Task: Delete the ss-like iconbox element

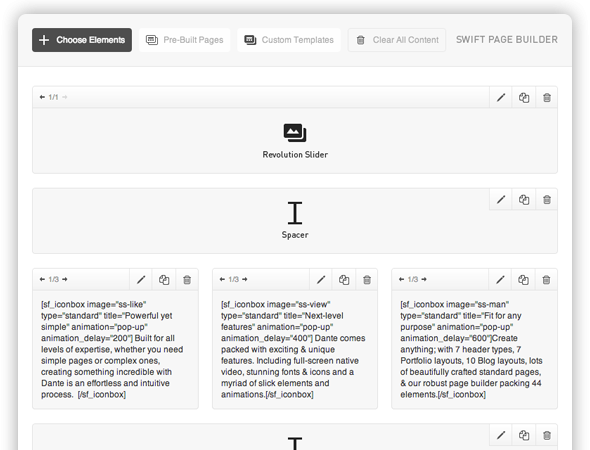Action: click(x=187, y=280)
